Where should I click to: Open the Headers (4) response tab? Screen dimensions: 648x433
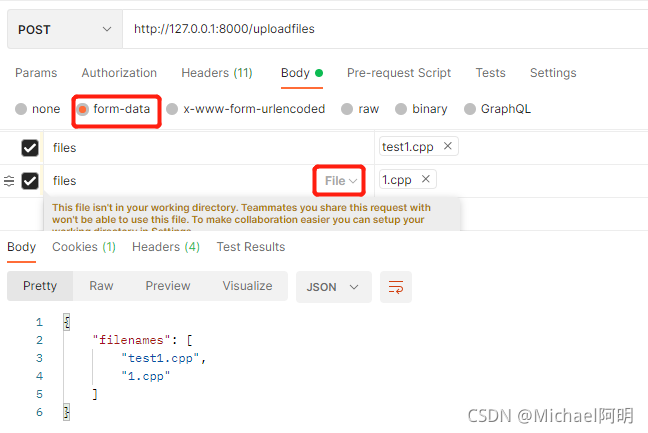pyautogui.click(x=166, y=247)
